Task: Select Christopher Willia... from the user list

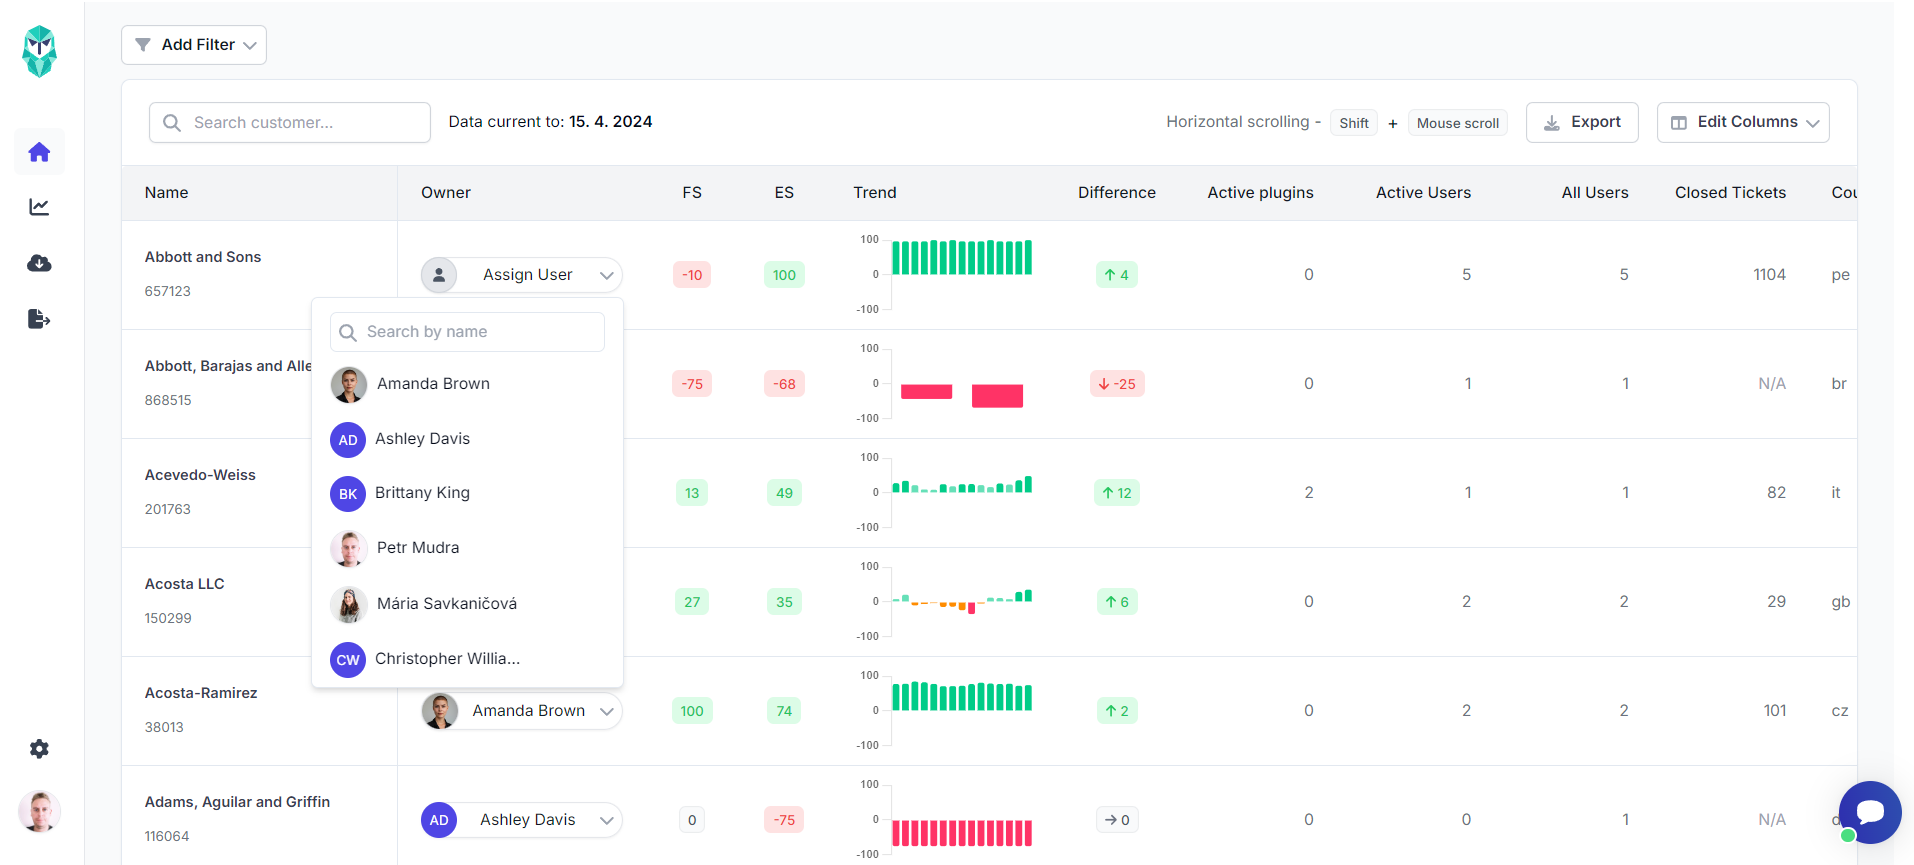Action: point(467,659)
